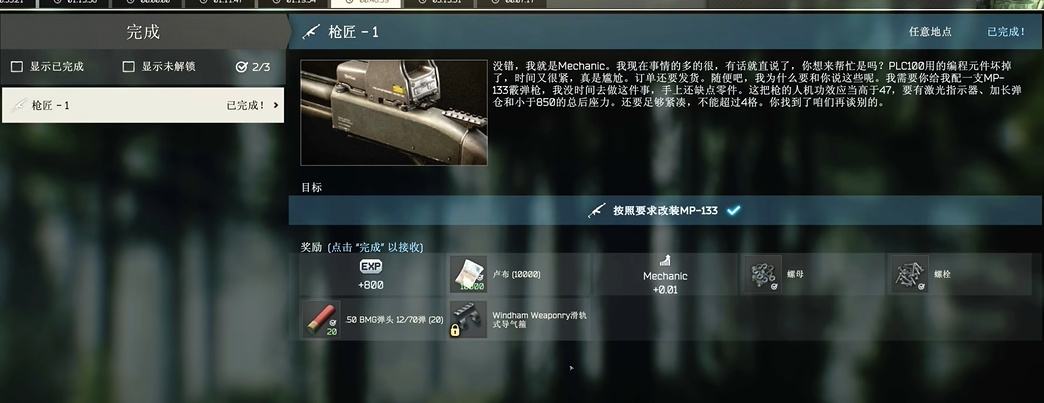This screenshot has width=1044, height=403.
Task: Select the 卢布 (10000) roubles reward icon
Action: 468,274
